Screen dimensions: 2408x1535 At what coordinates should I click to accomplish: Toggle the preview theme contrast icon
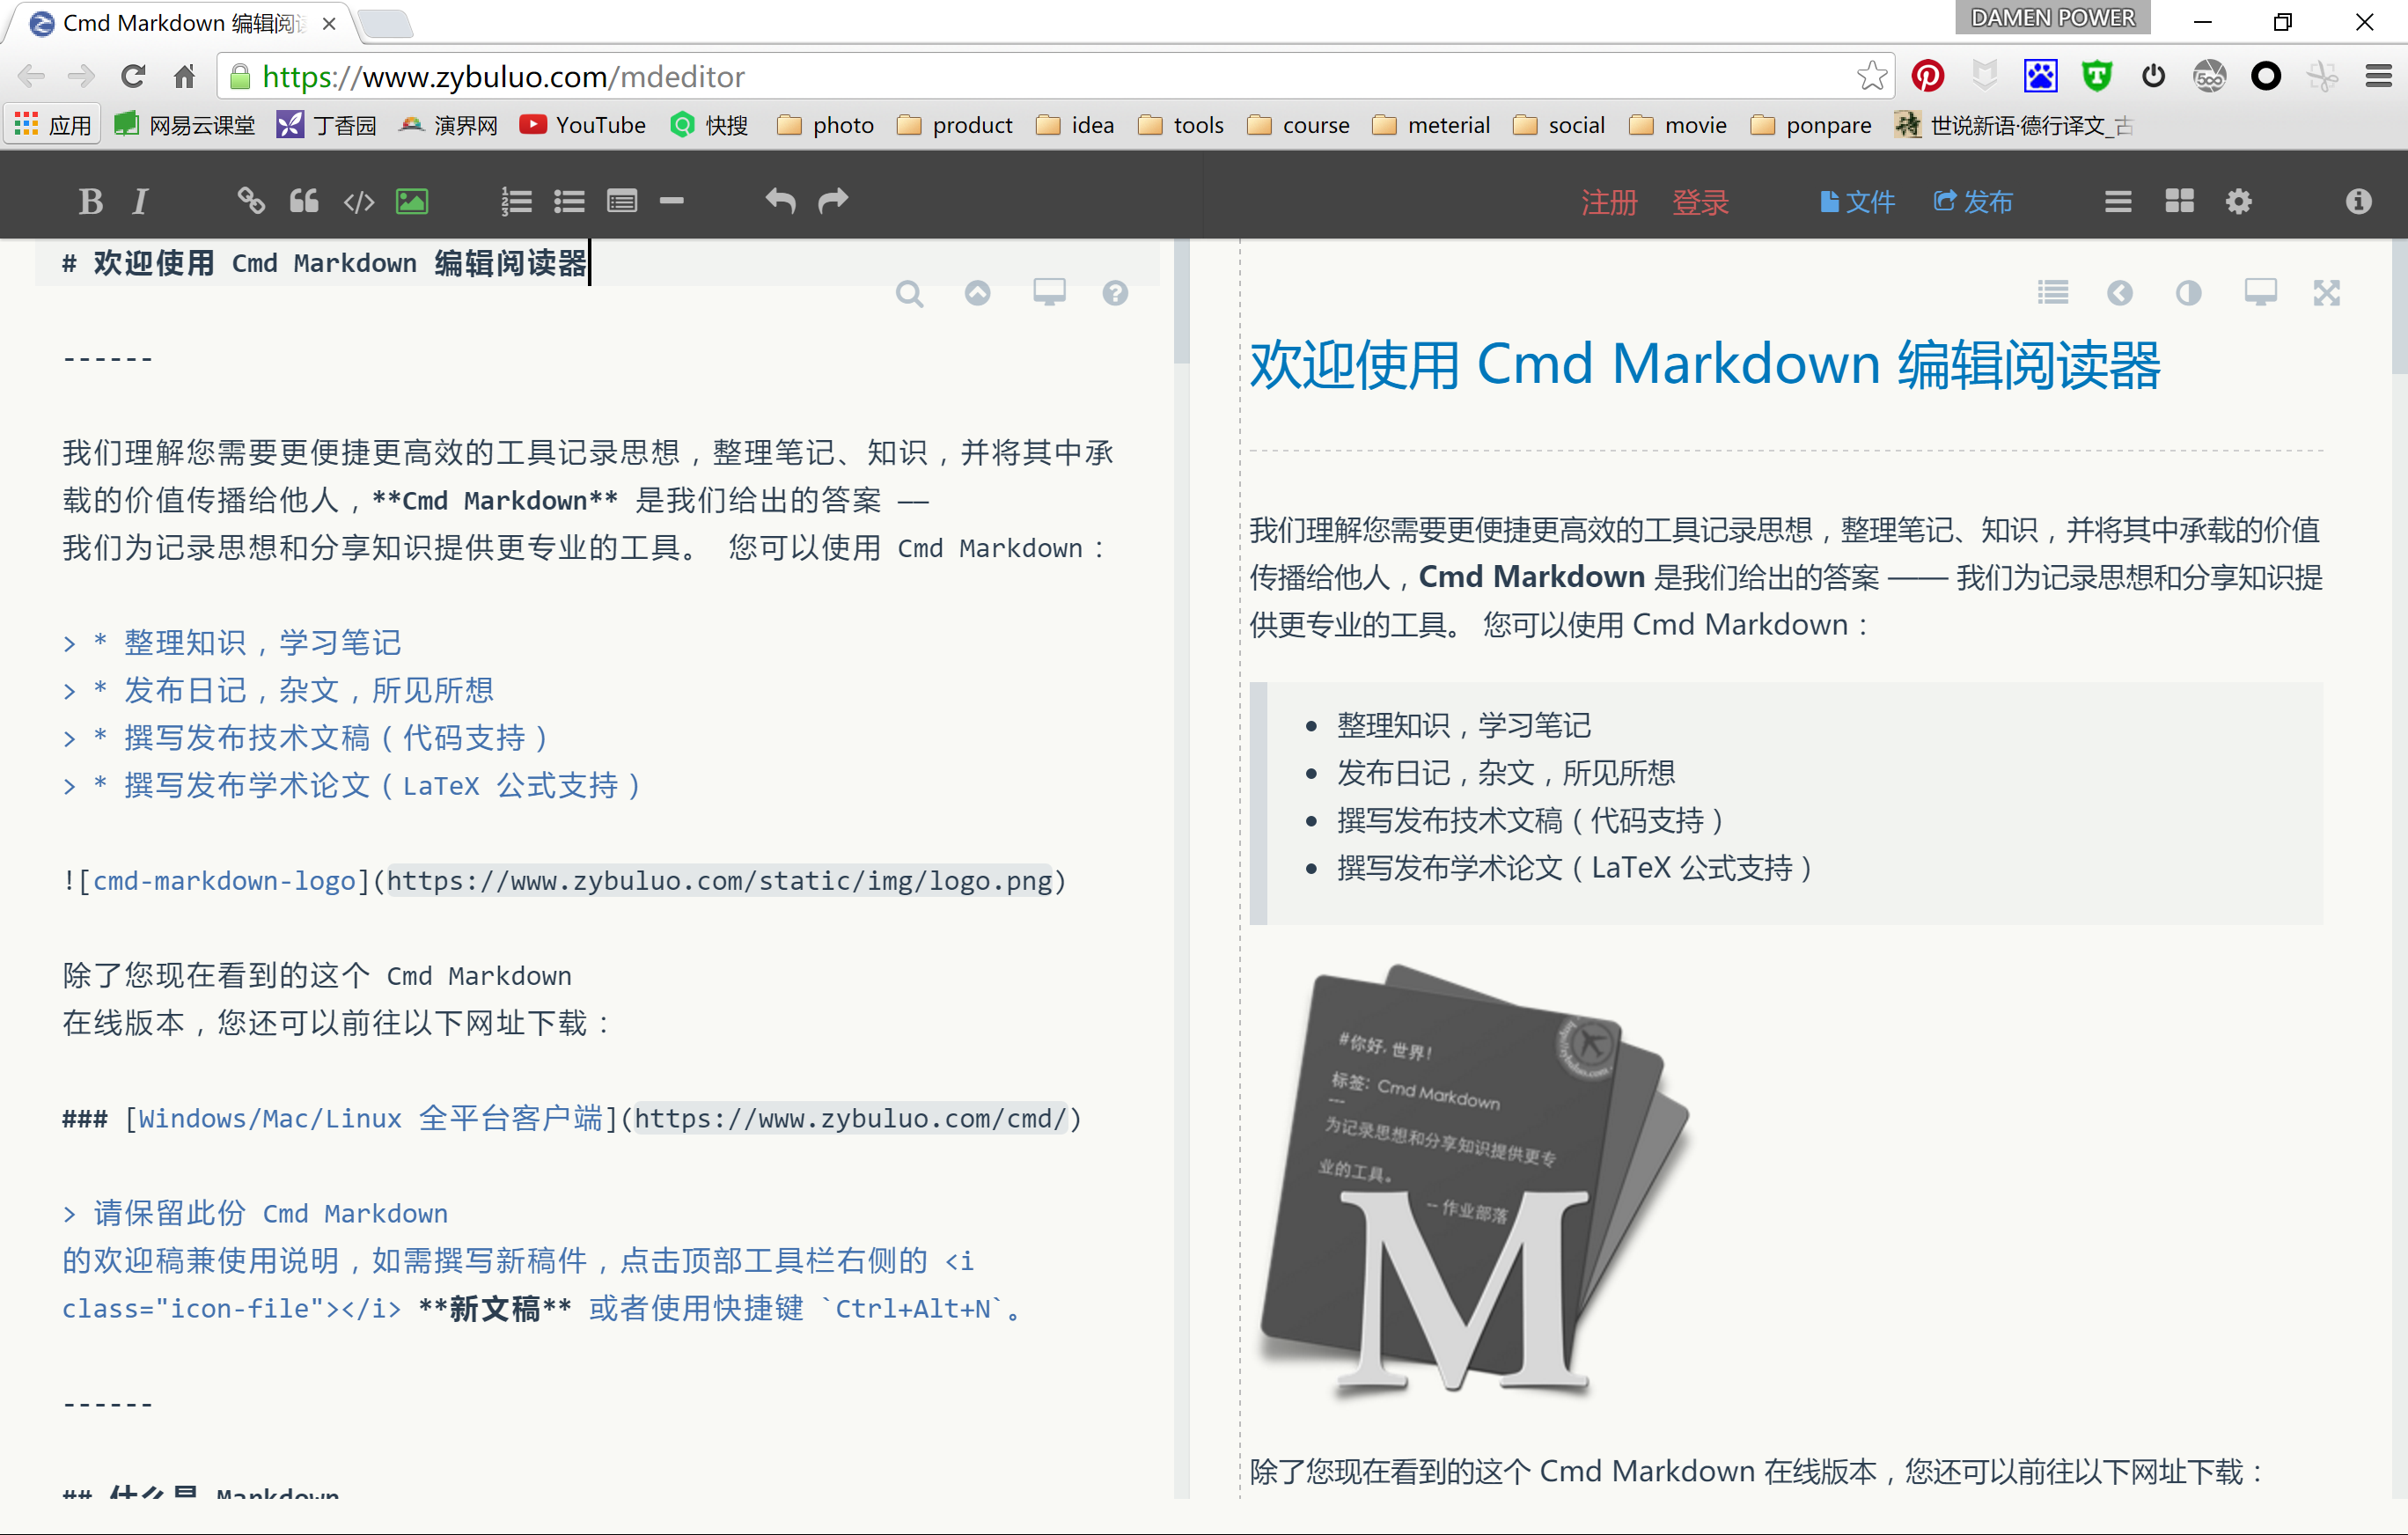2188,293
